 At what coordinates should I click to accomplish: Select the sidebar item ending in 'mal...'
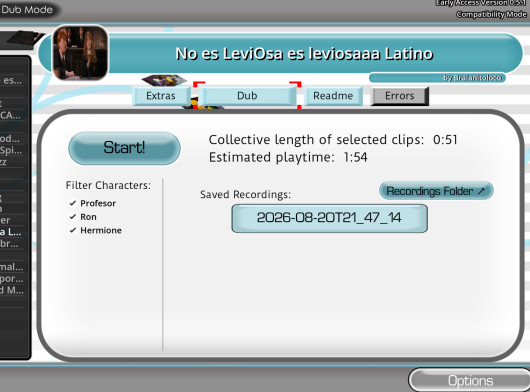tap(12, 267)
